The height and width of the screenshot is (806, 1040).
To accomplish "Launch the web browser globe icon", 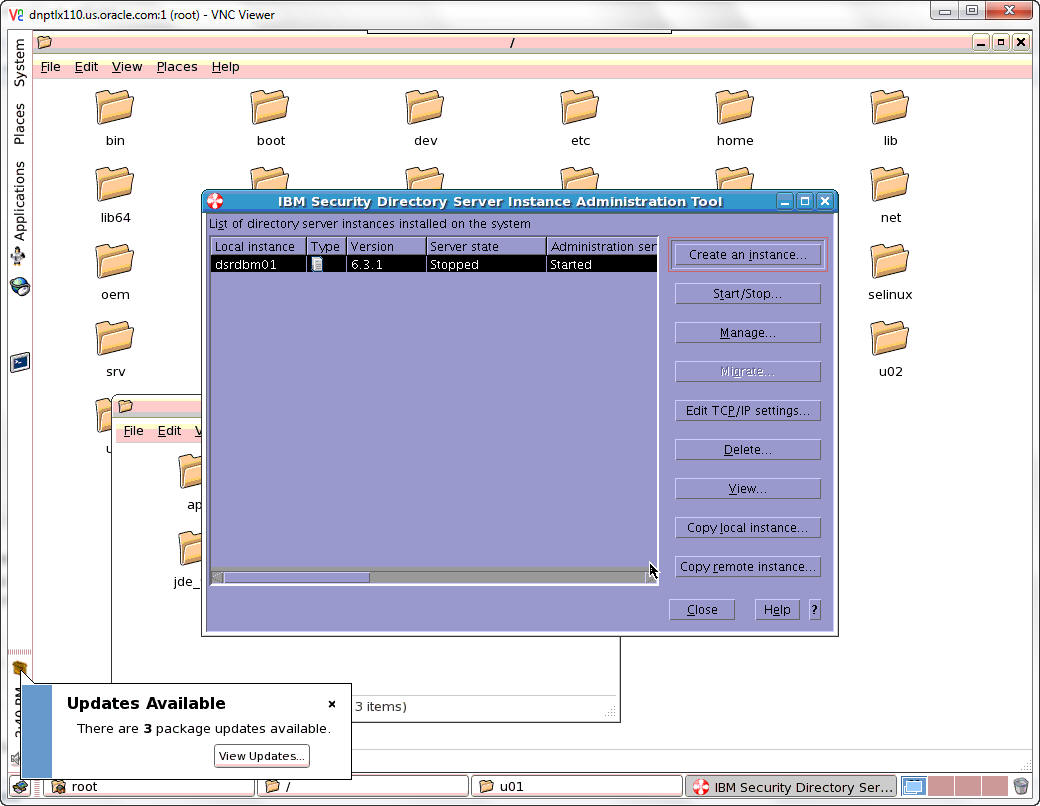I will (x=20, y=287).
